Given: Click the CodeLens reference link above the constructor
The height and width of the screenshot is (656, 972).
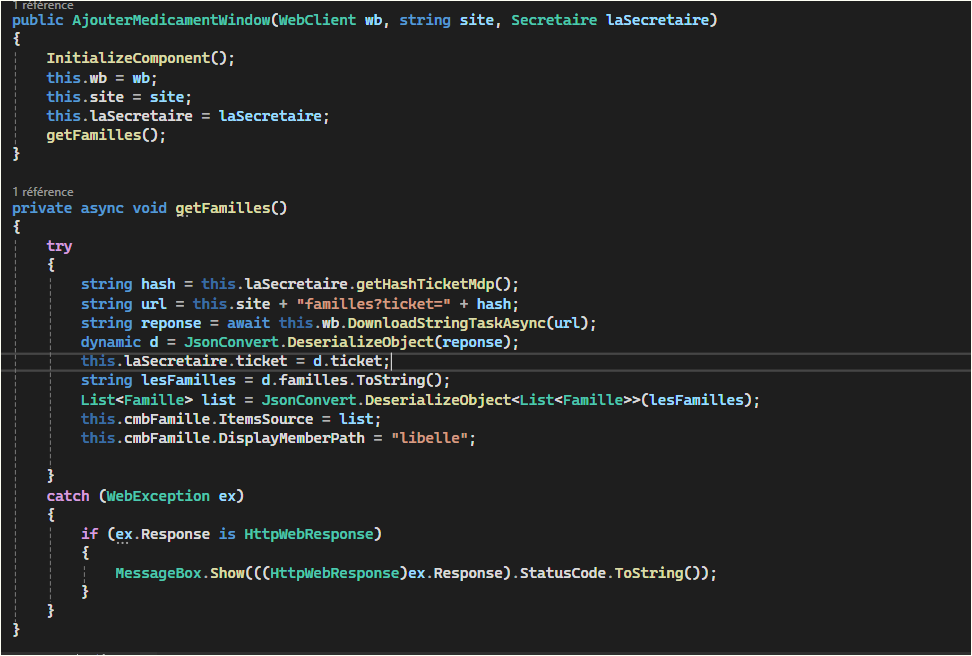Looking at the screenshot, I should pos(43,5).
